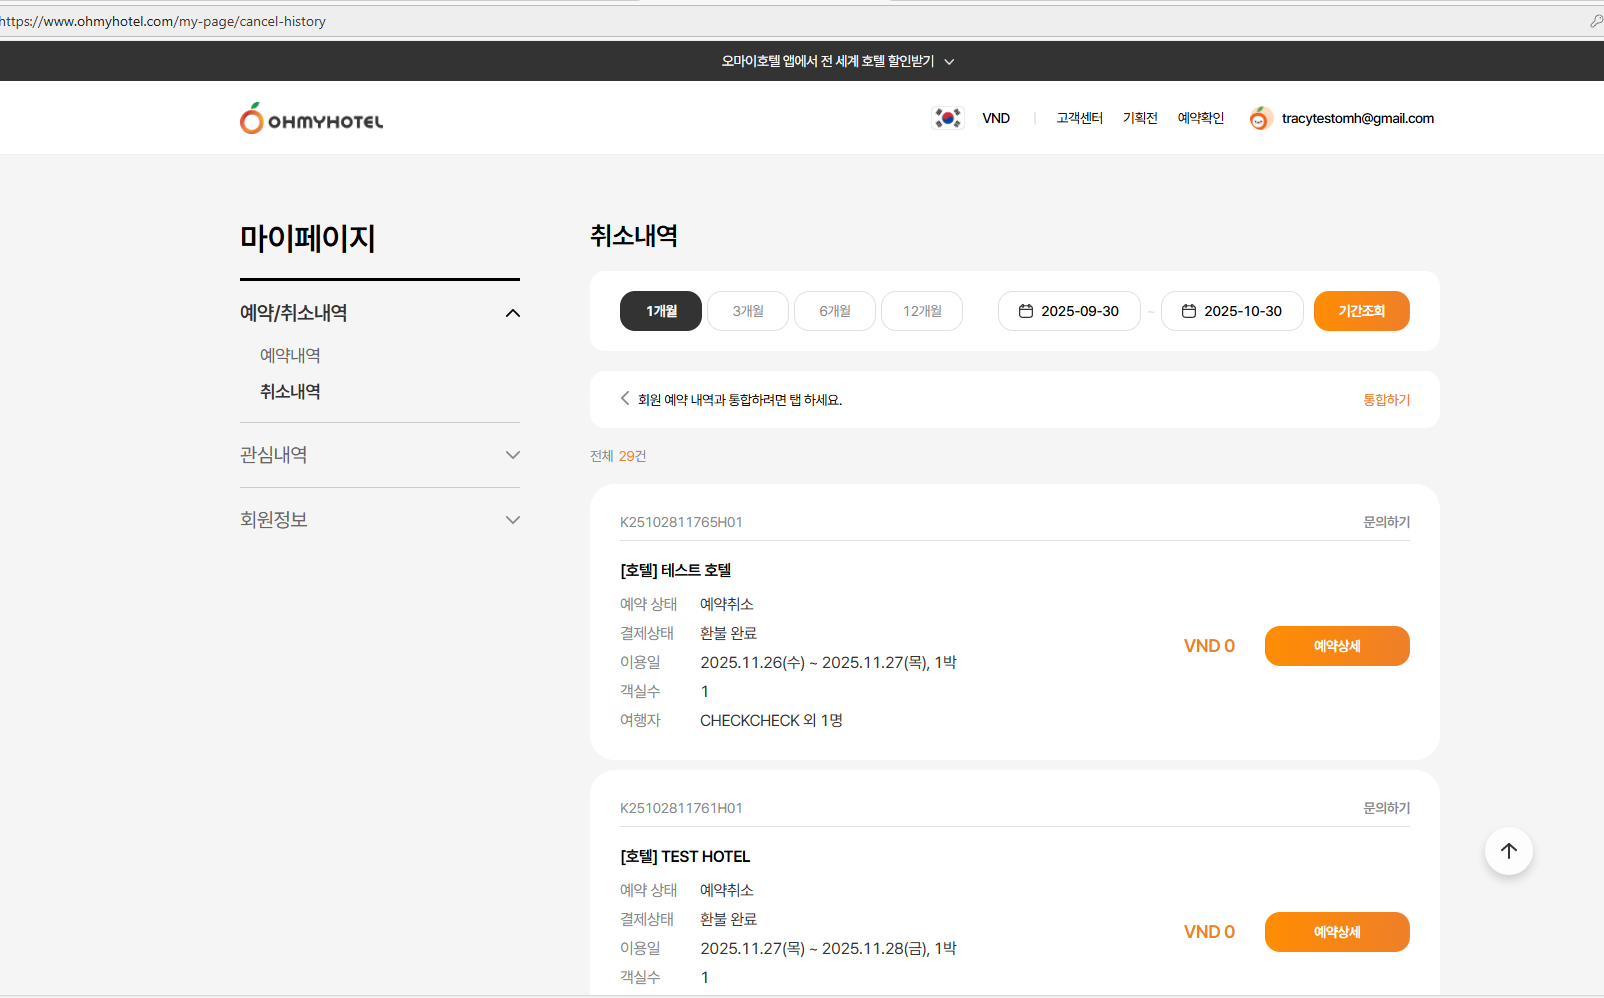Image resolution: width=1604 pixels, height=998 pixels.
Task: Select the 3개월 period filter
Action: tap(747, 311)
